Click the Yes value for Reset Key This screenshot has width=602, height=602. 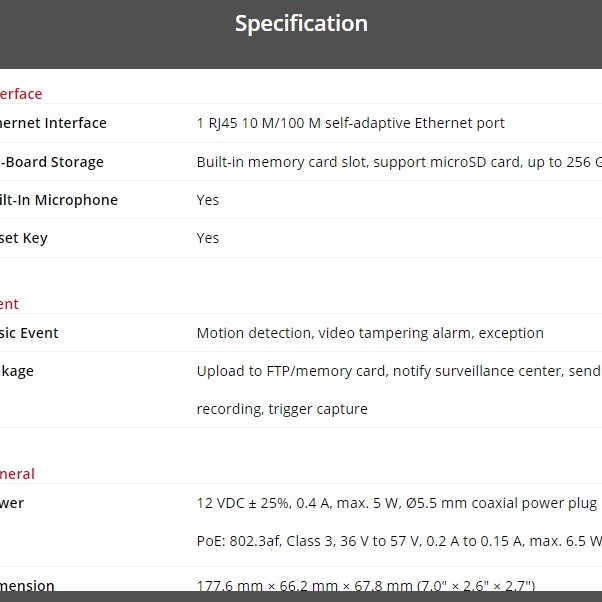click(x=208, y=238)
